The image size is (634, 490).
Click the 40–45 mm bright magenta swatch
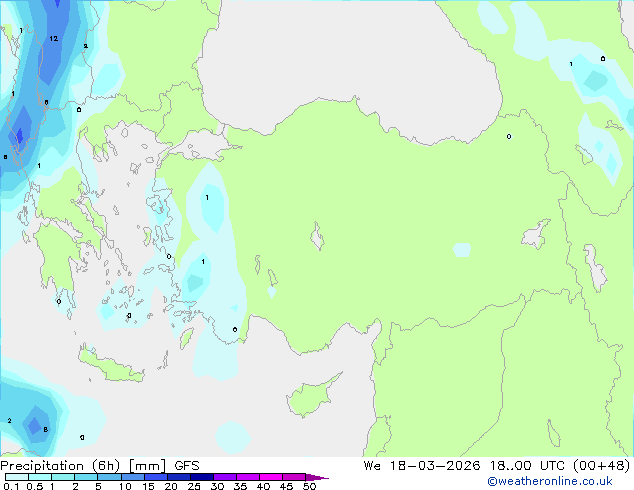(271, 477)
